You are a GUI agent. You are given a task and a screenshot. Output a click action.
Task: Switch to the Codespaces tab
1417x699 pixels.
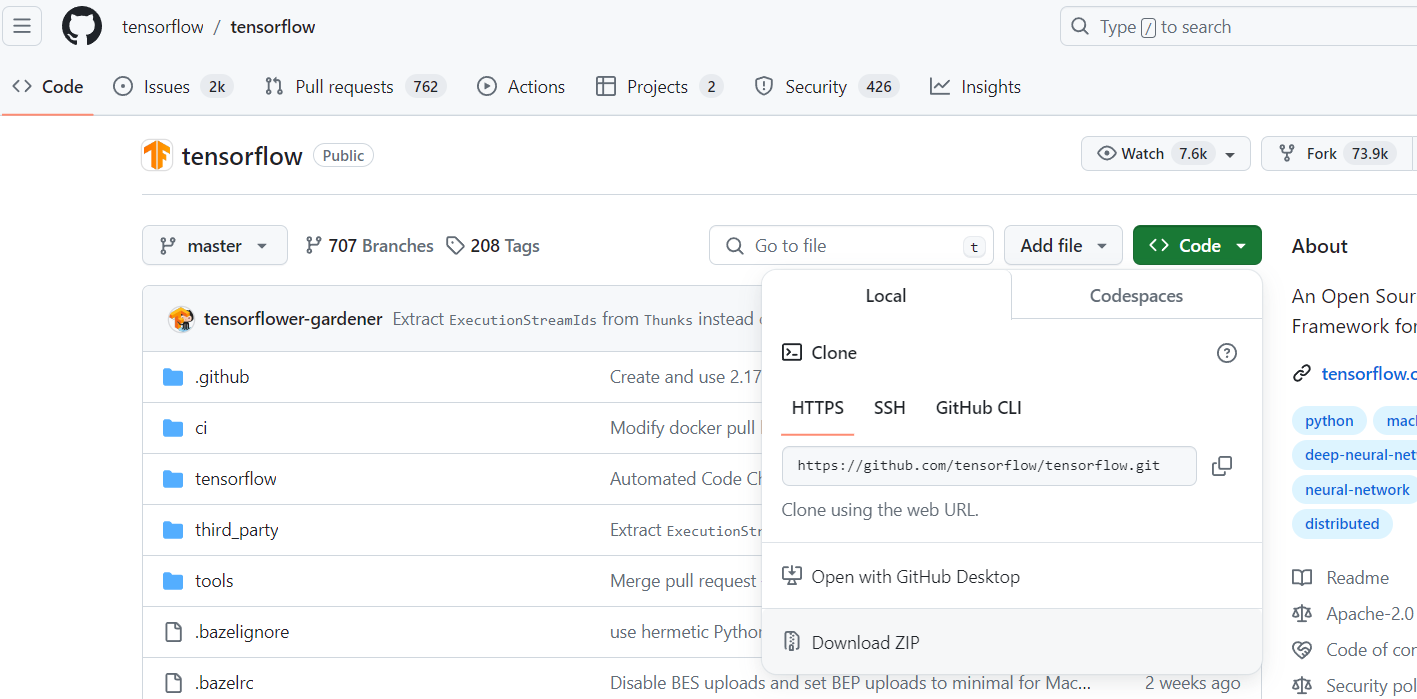tap(1136, 296)
